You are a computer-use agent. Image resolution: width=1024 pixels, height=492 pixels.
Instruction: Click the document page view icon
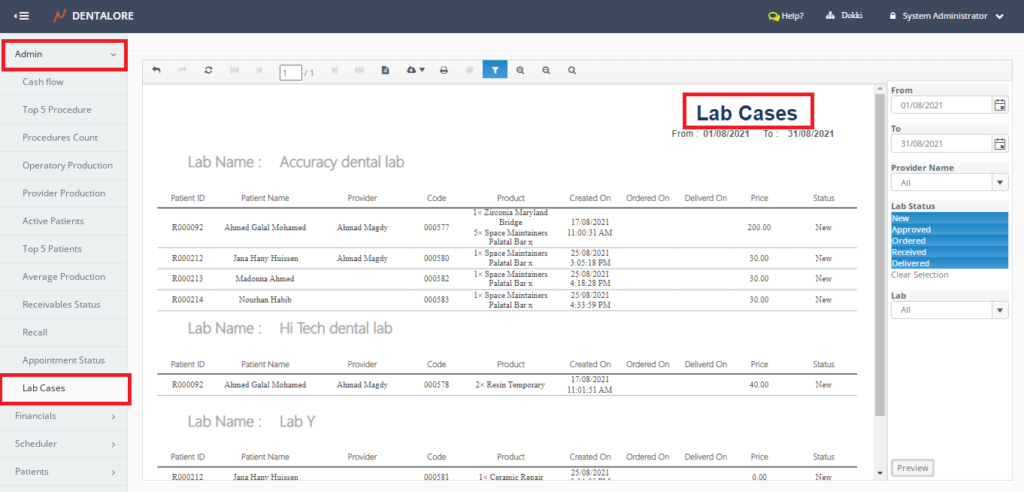386,71
